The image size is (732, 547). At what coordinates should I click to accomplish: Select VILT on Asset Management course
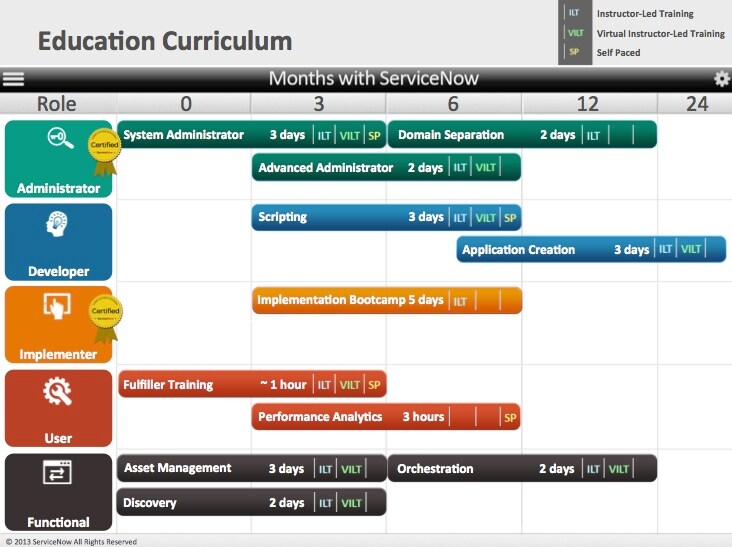pyautogui.click(x=351, y=469)
